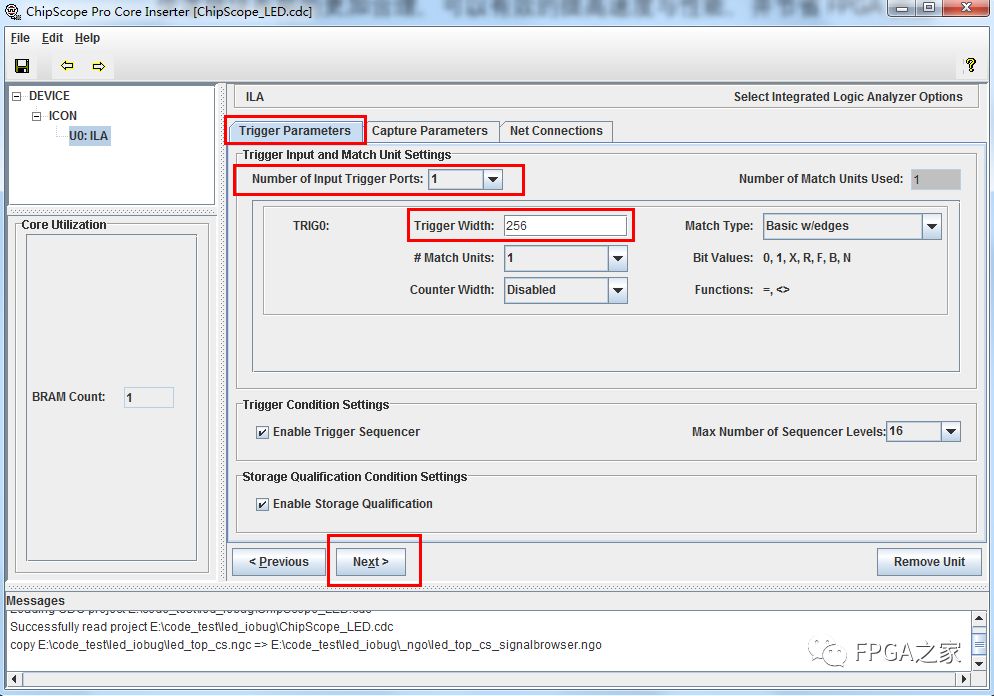Click the 'Successfully read project' message line

[202, 627]
